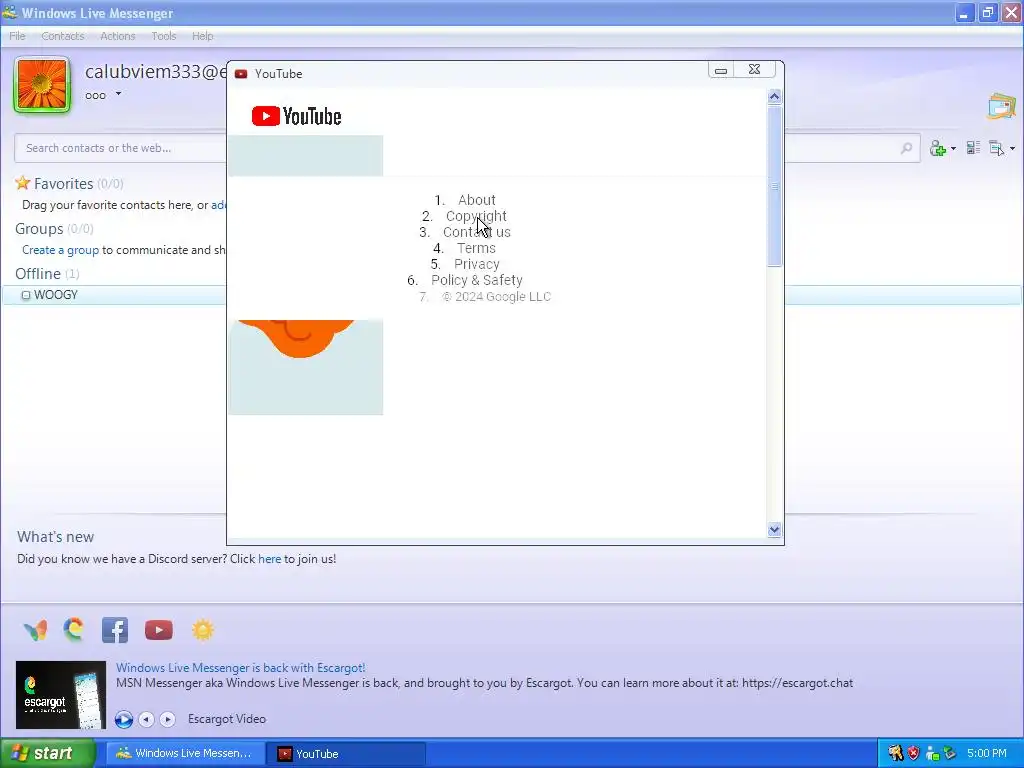The height and width of the screenshot is (768, 1024).
Task: Click the YouTube window scrollbar thumb
Action: [x=775, y=186]
